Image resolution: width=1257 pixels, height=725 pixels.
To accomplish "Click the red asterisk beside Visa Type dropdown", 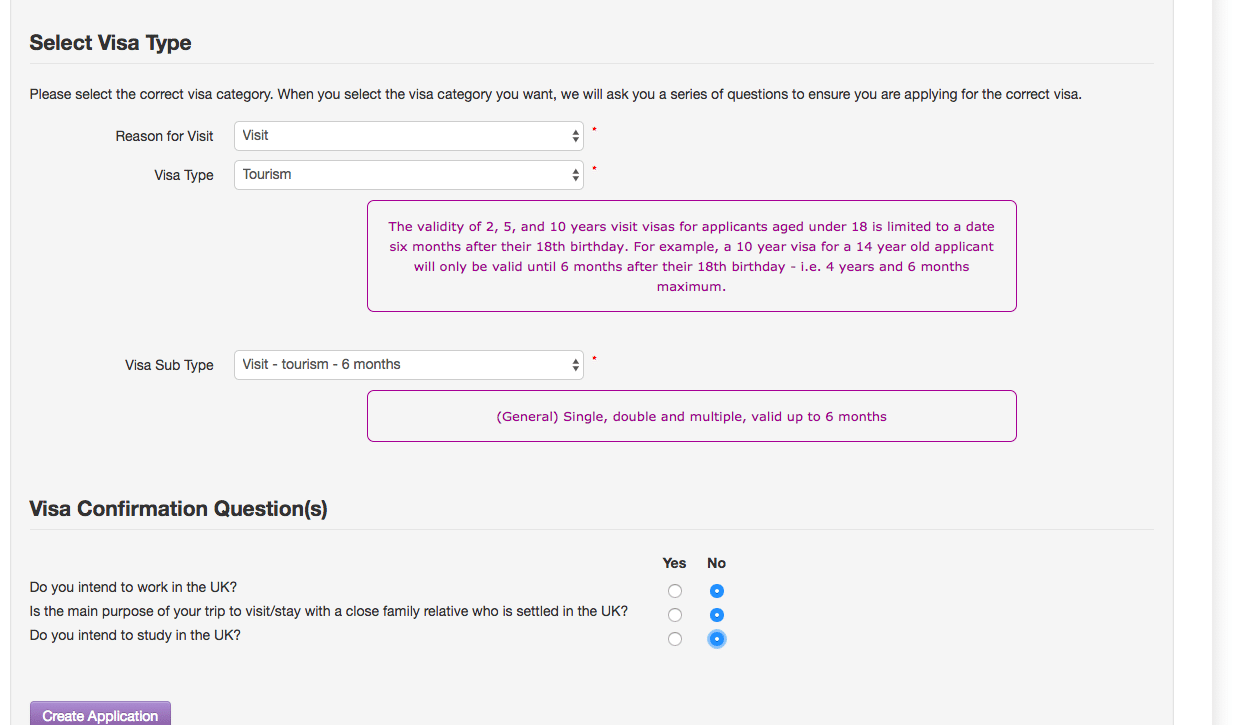I will click(x=594, y=168).
